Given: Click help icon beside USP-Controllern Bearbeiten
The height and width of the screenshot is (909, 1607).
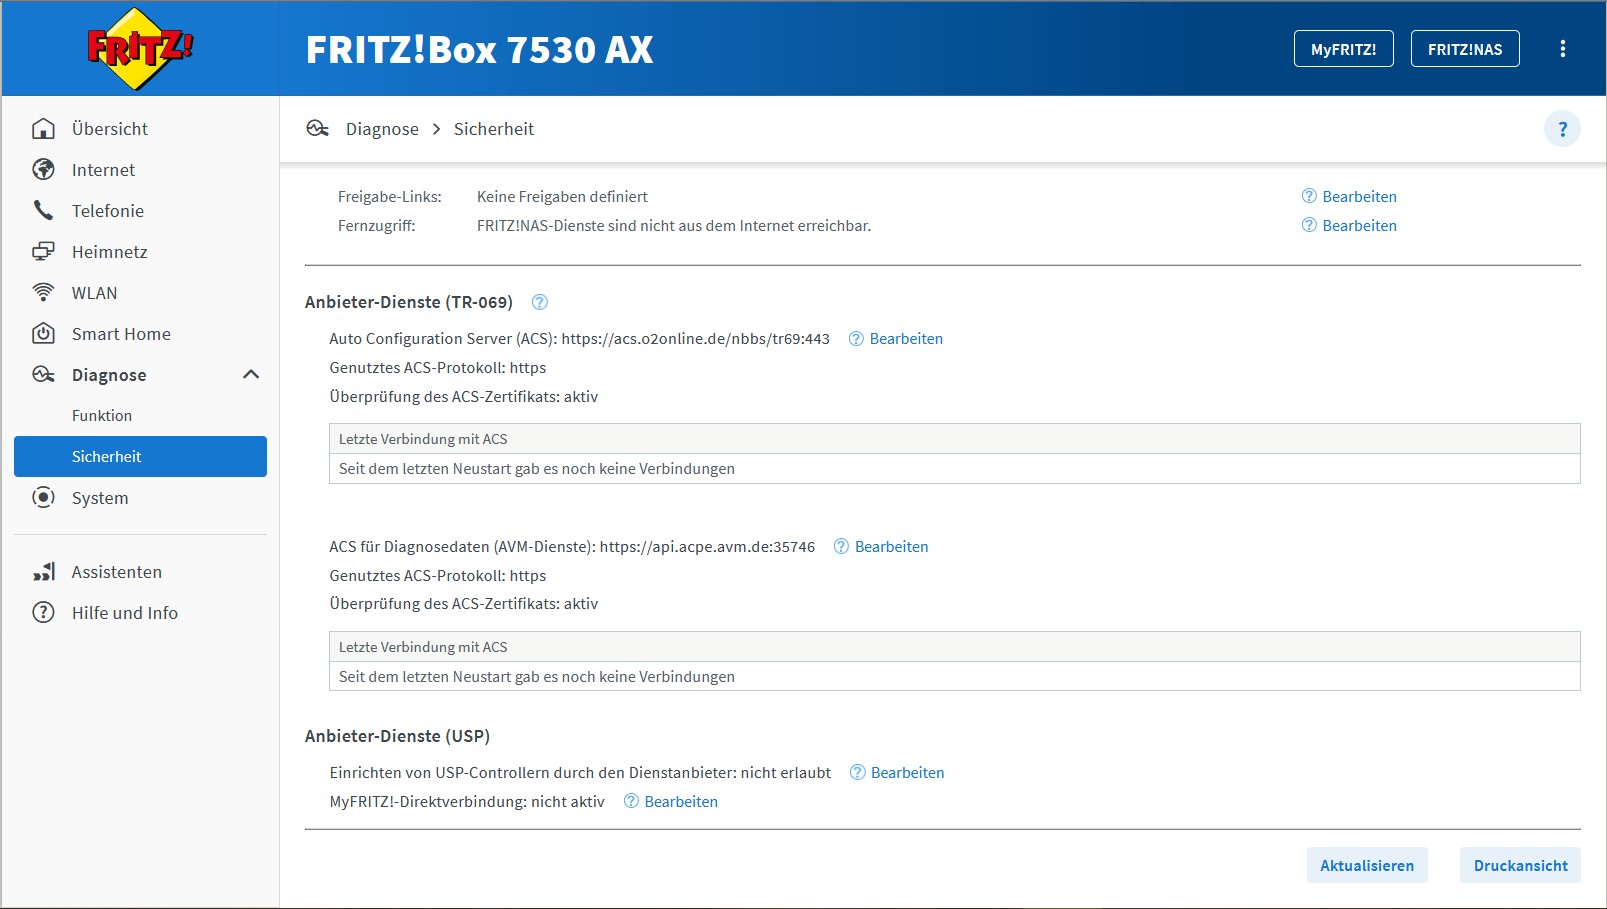Looking at the screenshot, I should pyautogui.click(x=857, y=772).
